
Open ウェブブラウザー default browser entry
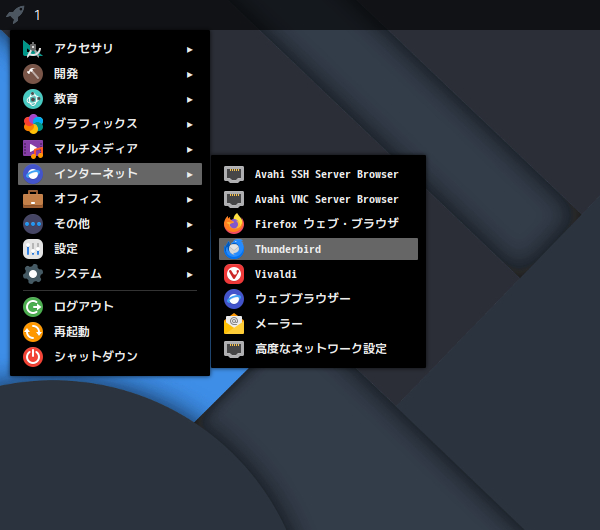318,299
